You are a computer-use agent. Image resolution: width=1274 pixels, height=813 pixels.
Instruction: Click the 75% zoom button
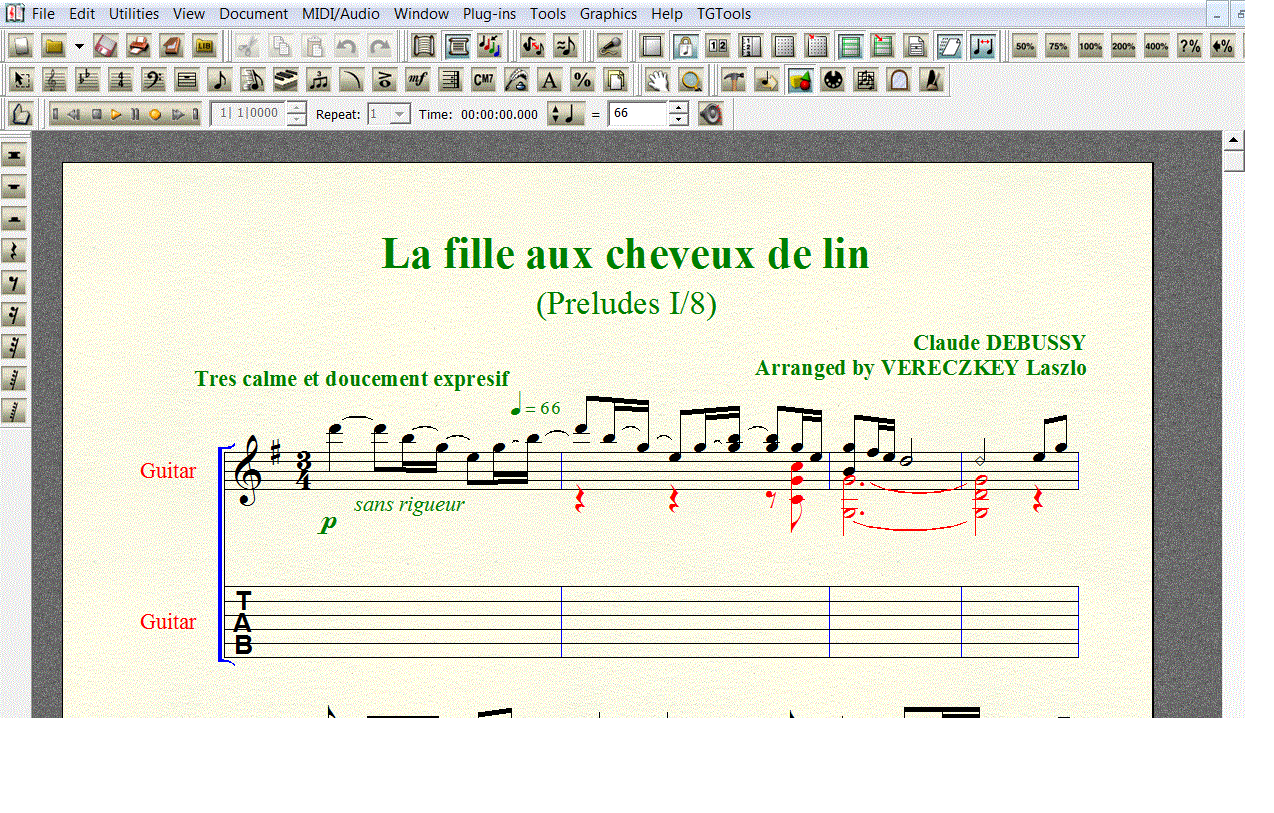[x=1058, y=46]
